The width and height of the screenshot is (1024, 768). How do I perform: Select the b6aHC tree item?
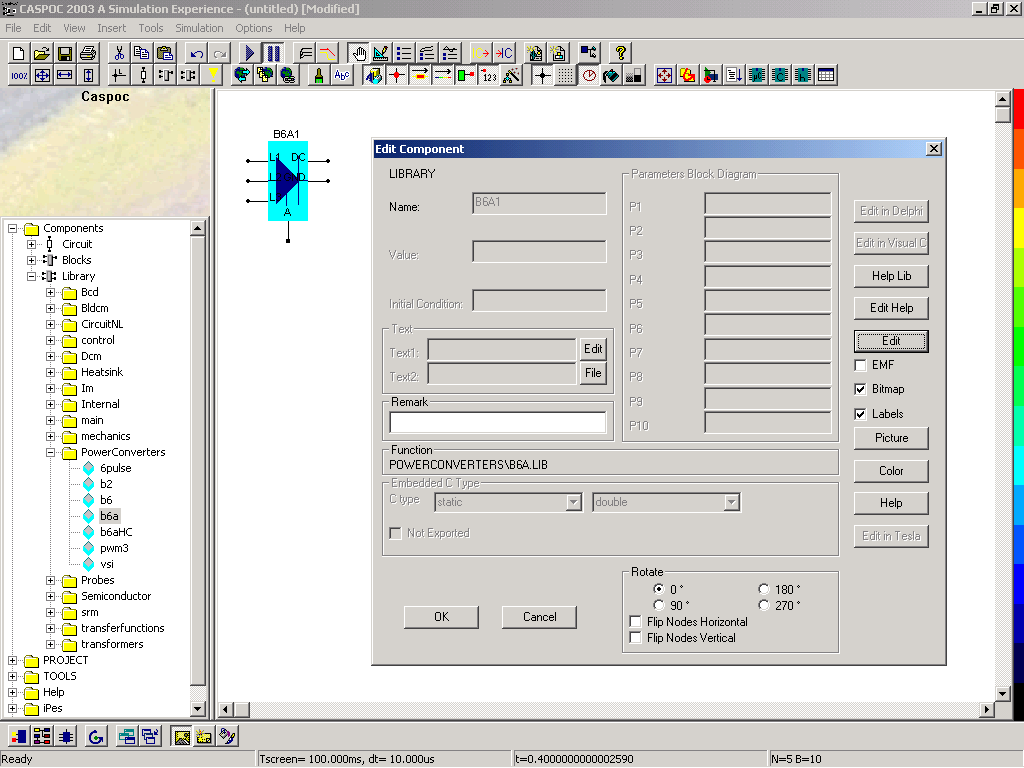[116, 532]
